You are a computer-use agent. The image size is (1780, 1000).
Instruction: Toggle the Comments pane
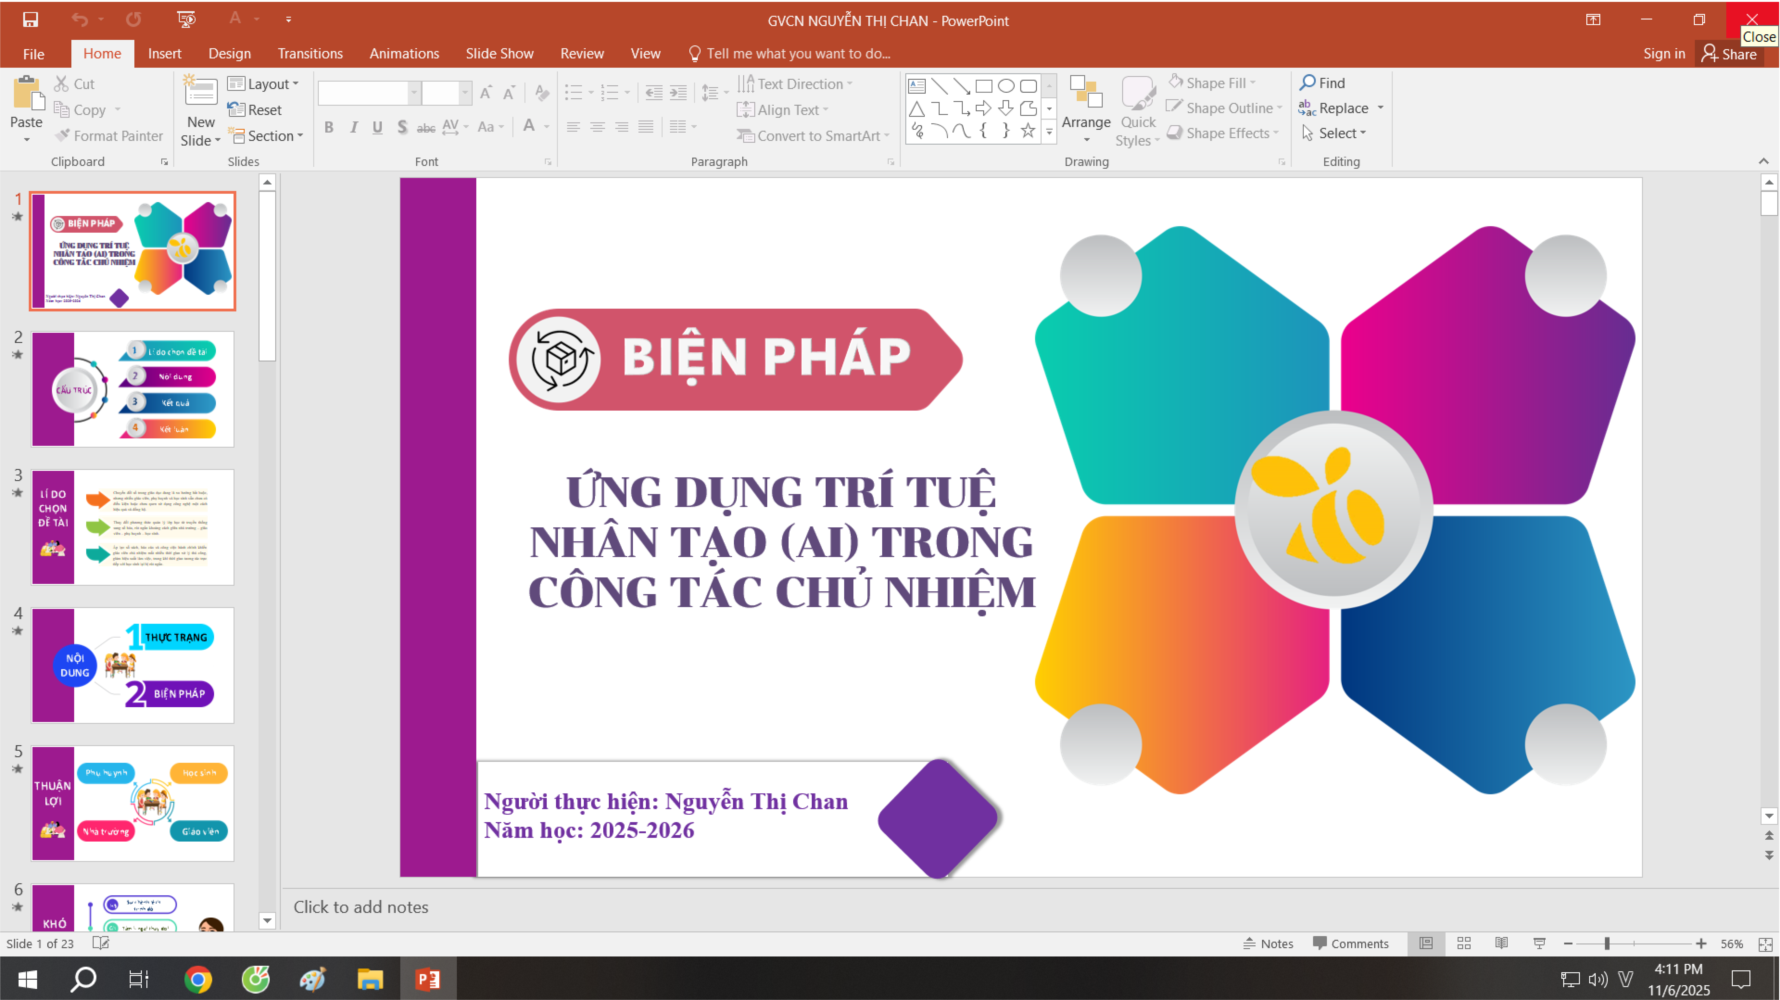pos(1351,943)
